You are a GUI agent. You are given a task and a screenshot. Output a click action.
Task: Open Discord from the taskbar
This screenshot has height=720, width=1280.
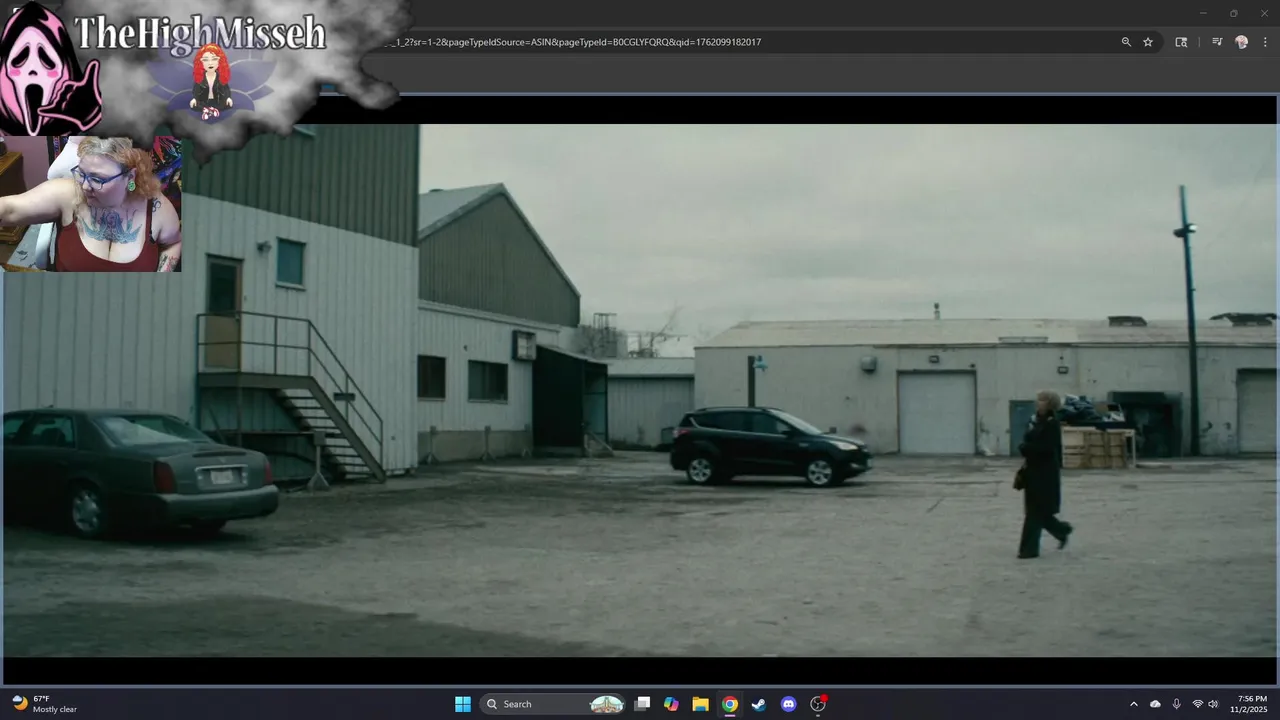tap(788, 704)
